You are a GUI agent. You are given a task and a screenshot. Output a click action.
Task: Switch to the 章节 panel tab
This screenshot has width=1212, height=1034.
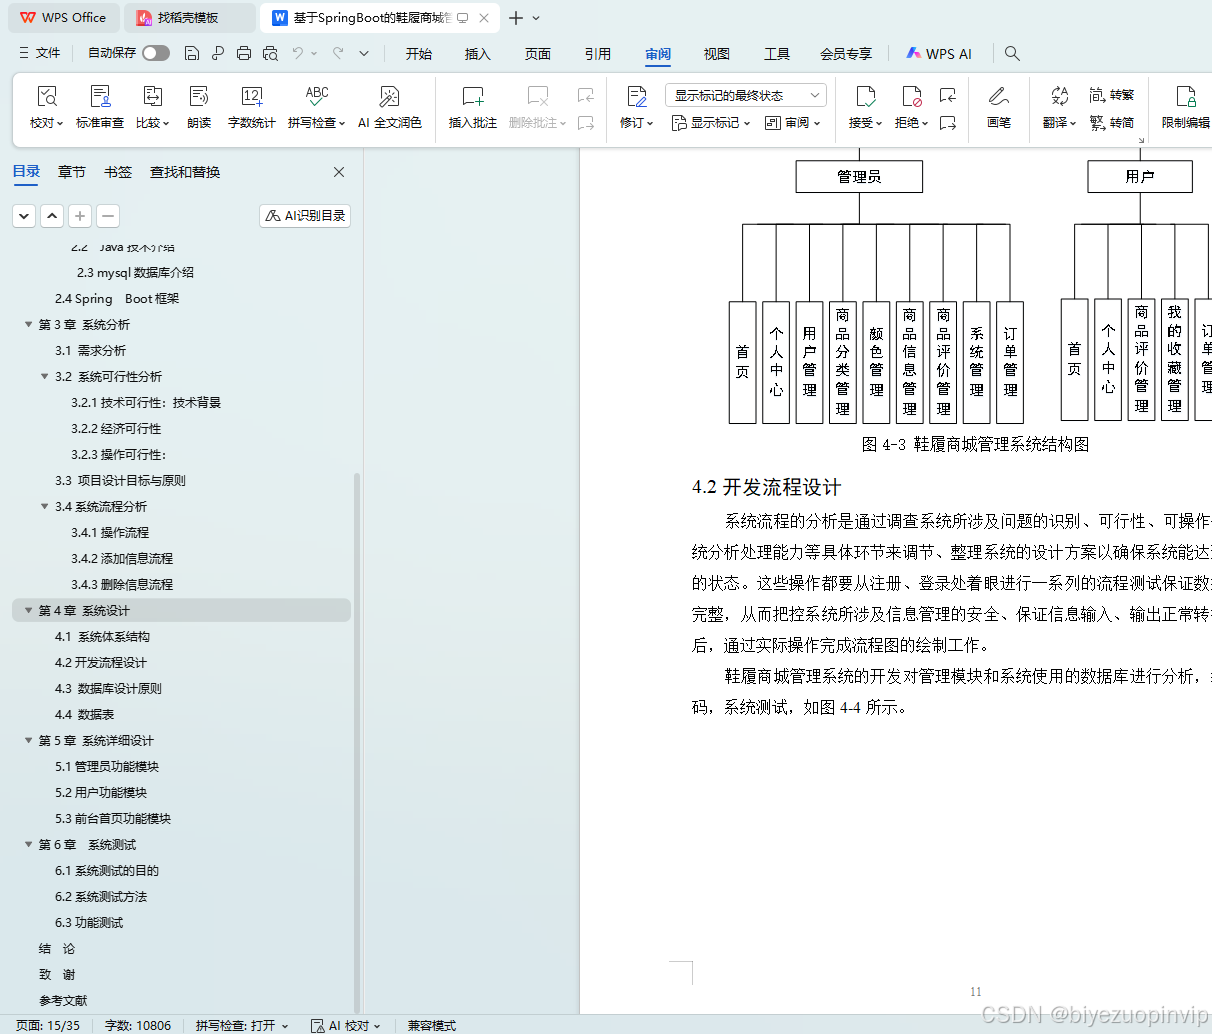(71, 171)
